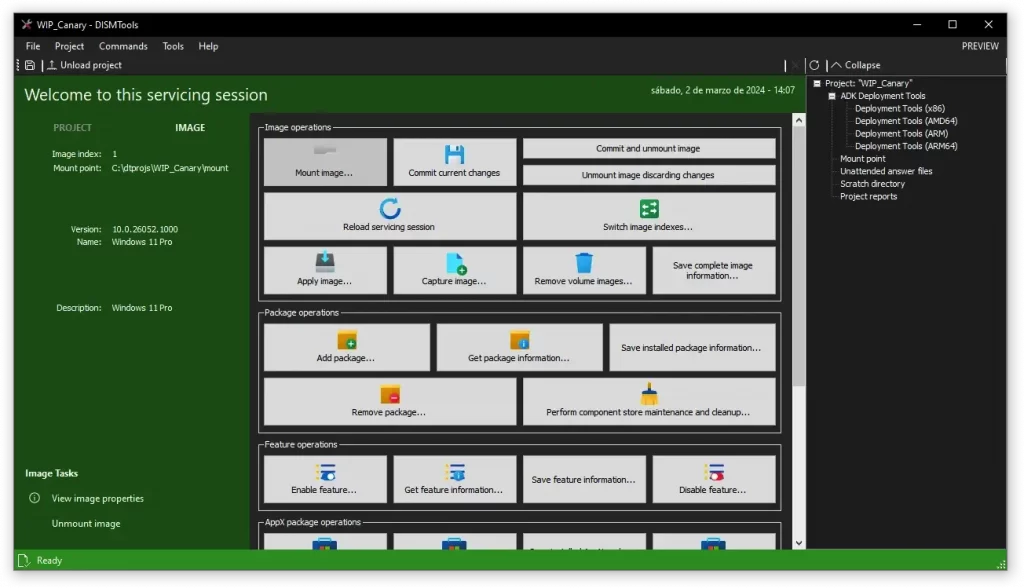
Task: Select the Enable feature operation
Action: pos(324,478)
